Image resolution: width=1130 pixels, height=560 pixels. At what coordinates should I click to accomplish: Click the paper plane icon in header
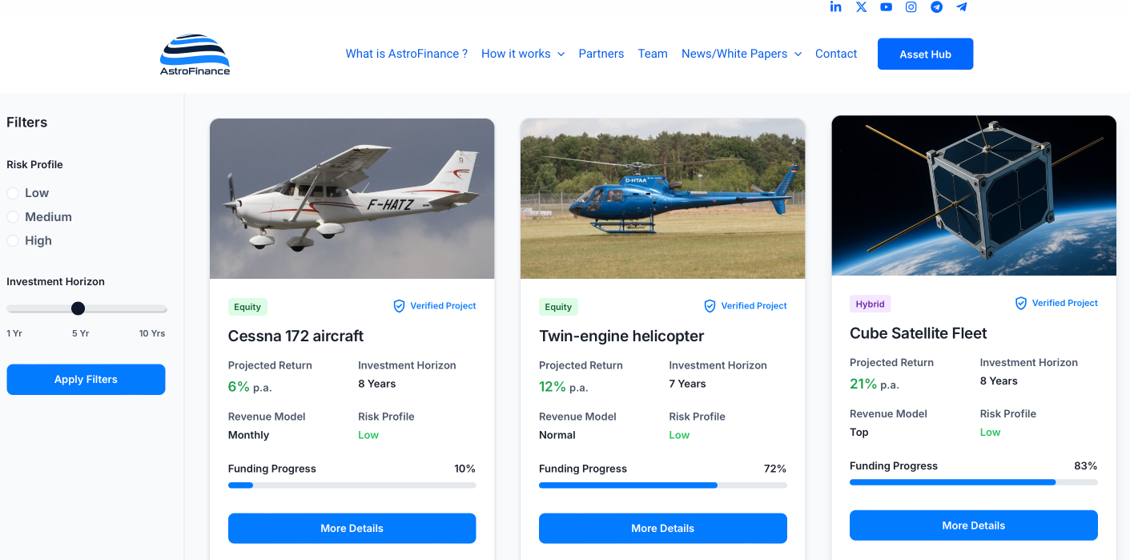click(961, 7)
